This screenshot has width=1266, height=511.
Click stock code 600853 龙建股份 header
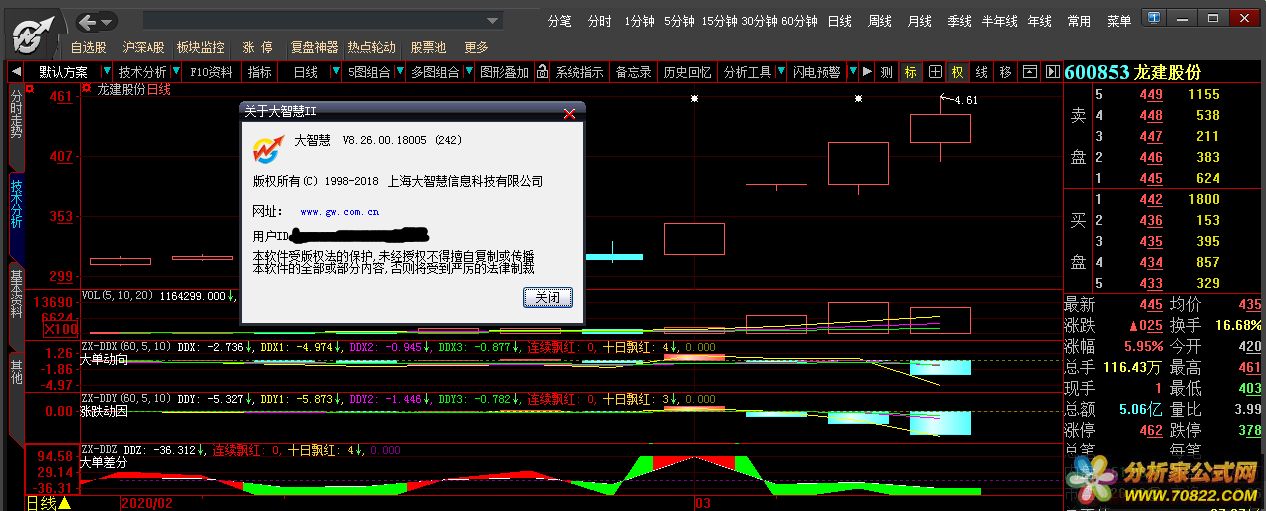click(x=1132, y=72)
